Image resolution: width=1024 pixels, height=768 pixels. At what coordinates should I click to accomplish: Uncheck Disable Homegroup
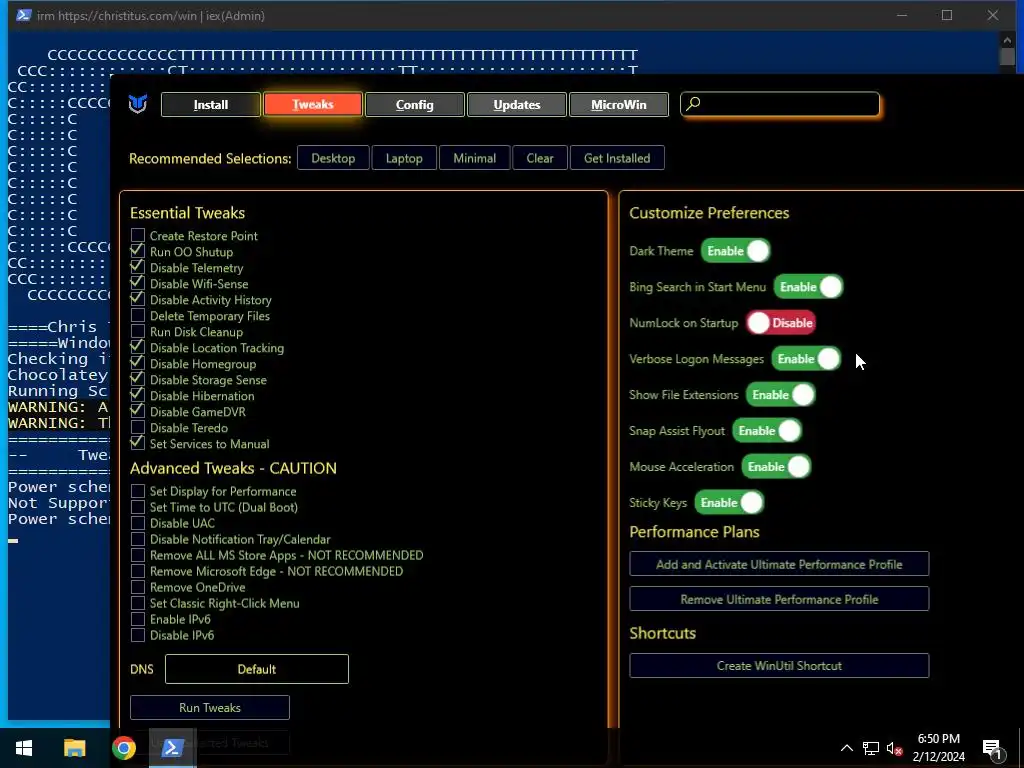[138, 363]
